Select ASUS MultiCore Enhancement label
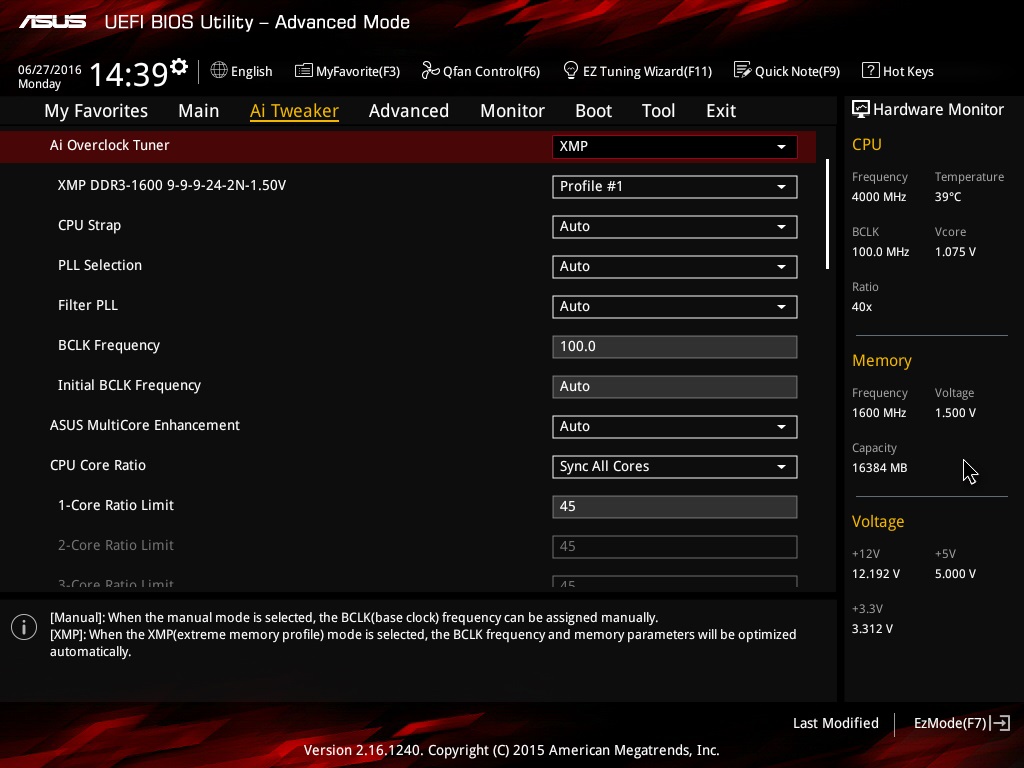1024x768 pixels. coord(145,425)
